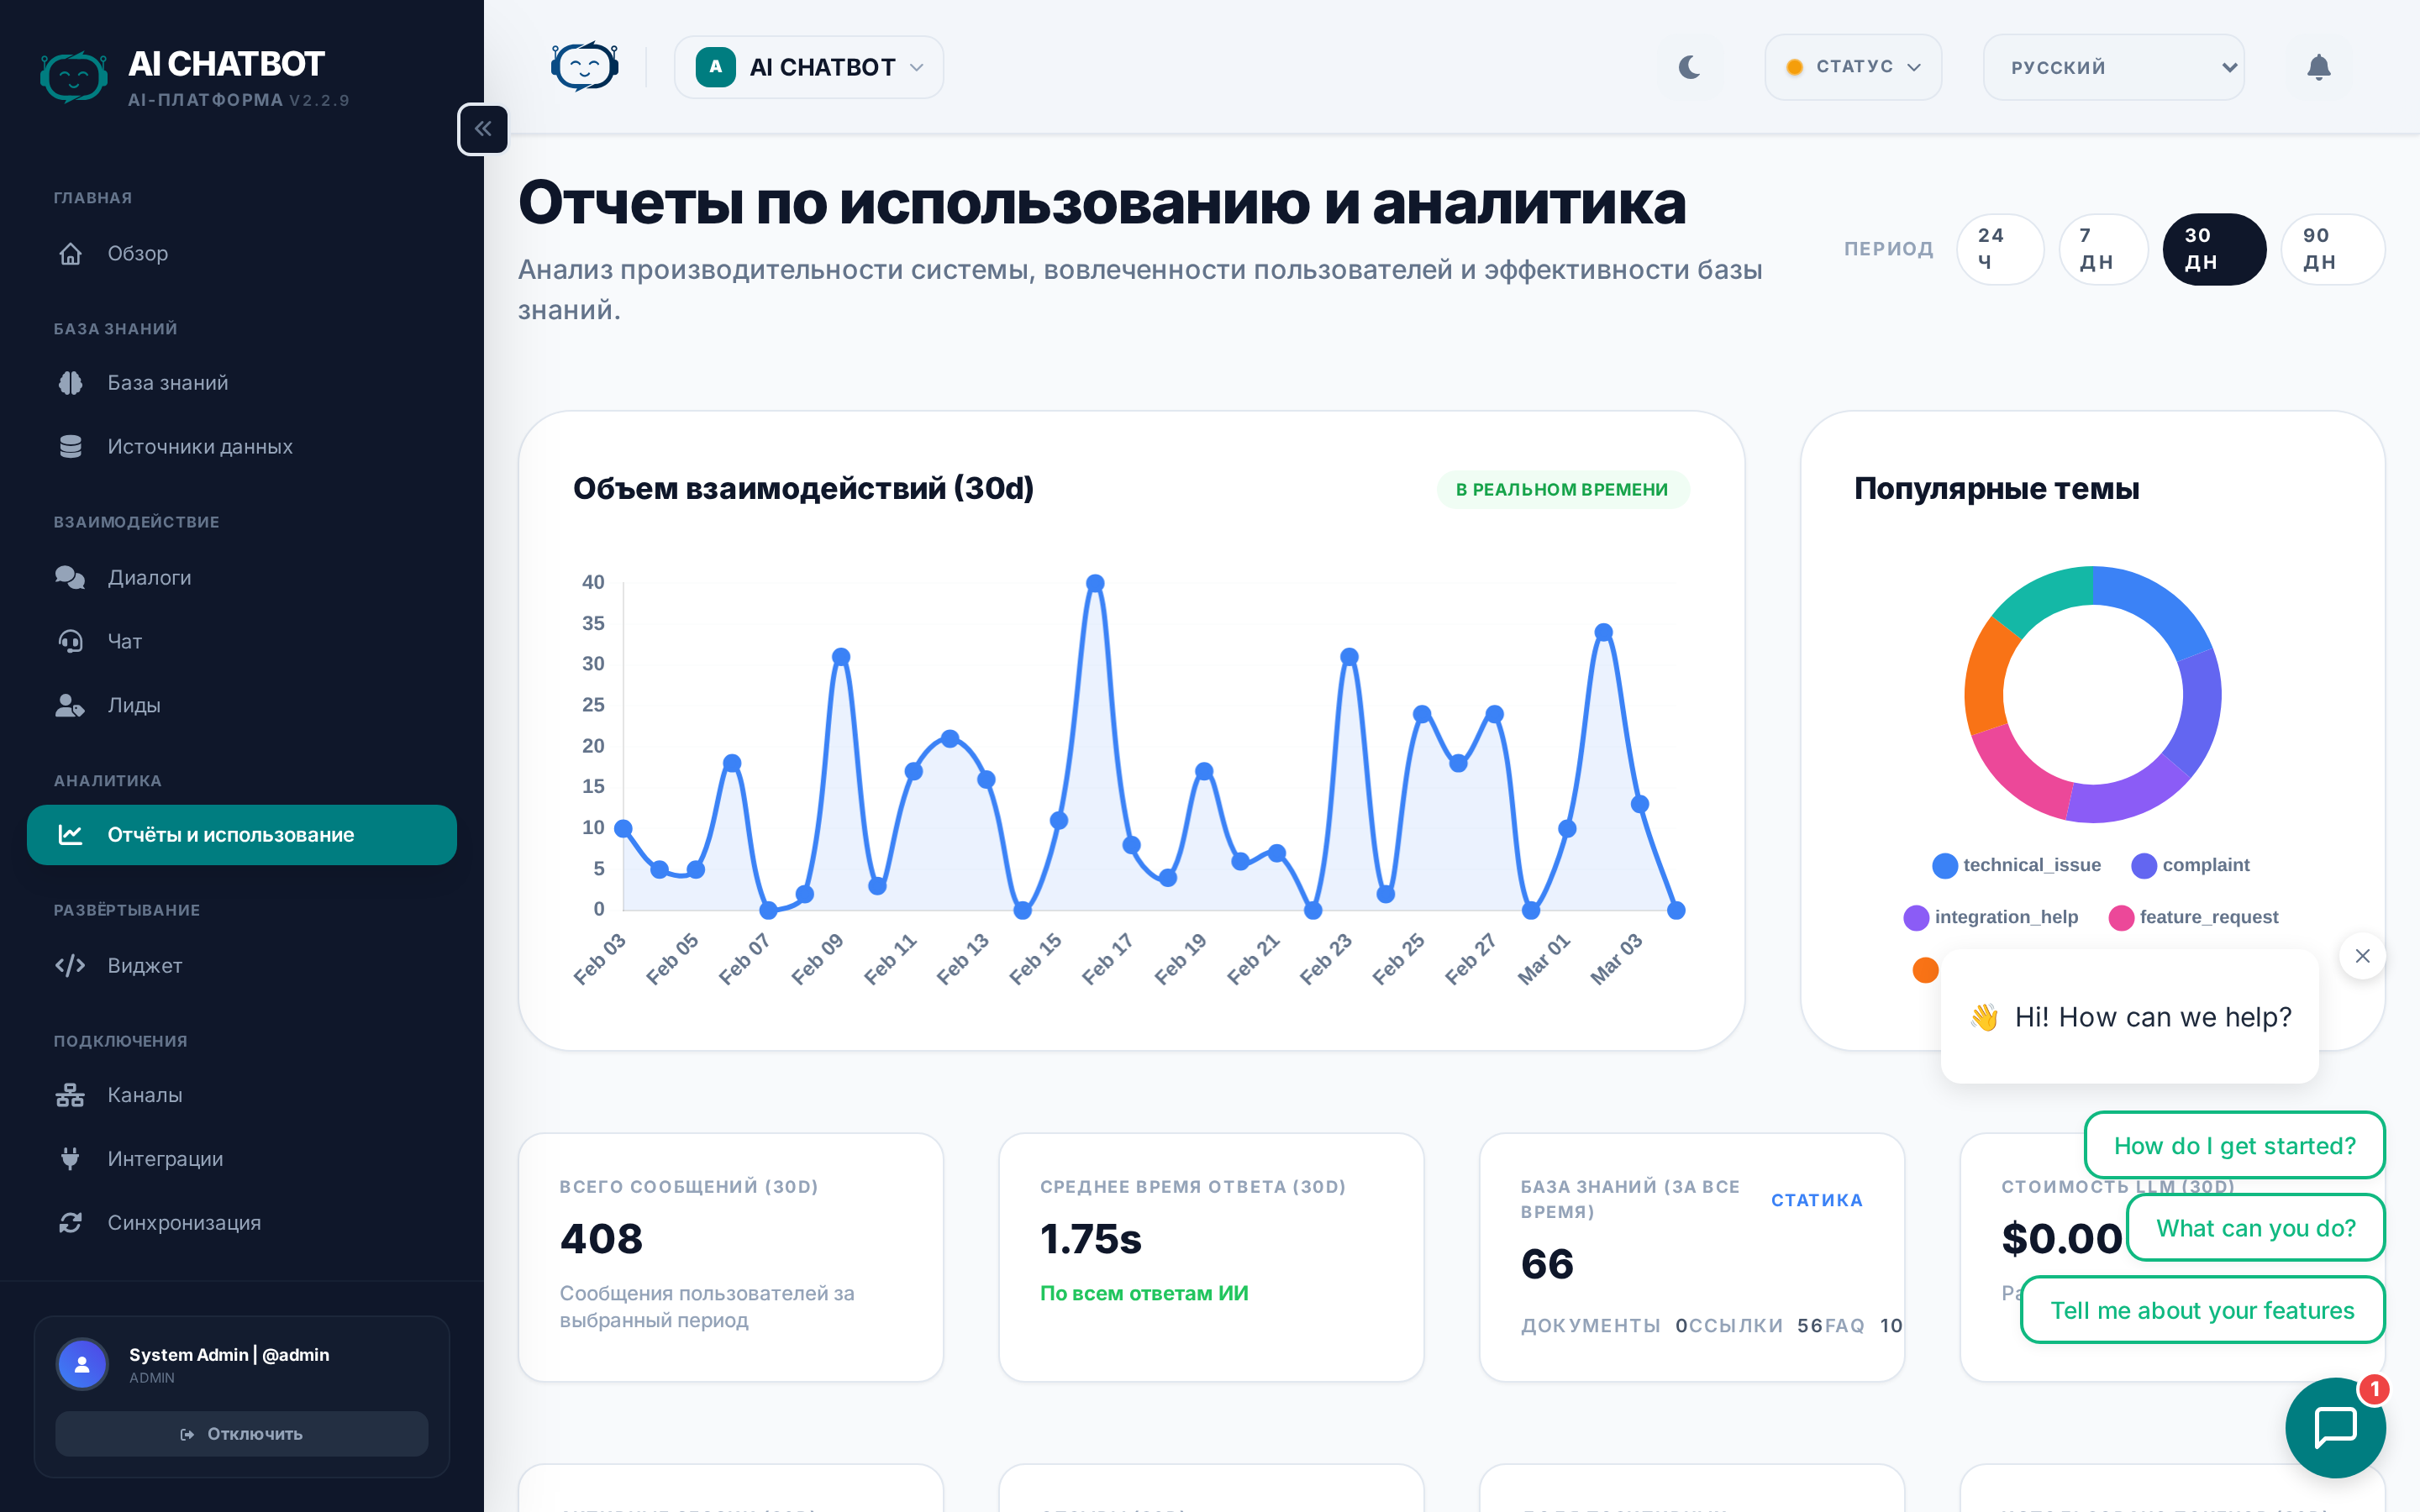The width and height of the screenshot is (2420, 1512).
Task: Expand the AI CHATBOT workspace selector
Action: coord(808,66)
